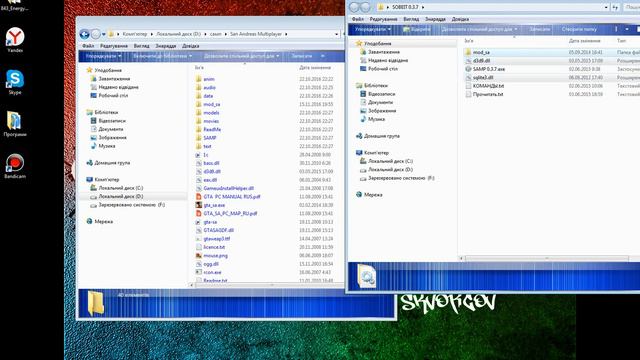The image size is (640, 360).
Task: Click Відеозаписи icon in San Andreas window
Action: pos(93,121)
